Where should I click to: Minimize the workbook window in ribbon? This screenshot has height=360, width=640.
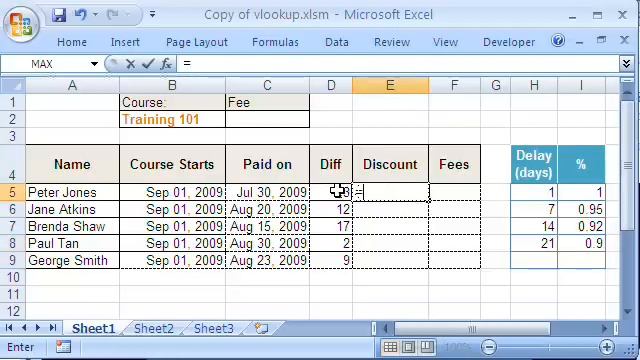[580, 41]
